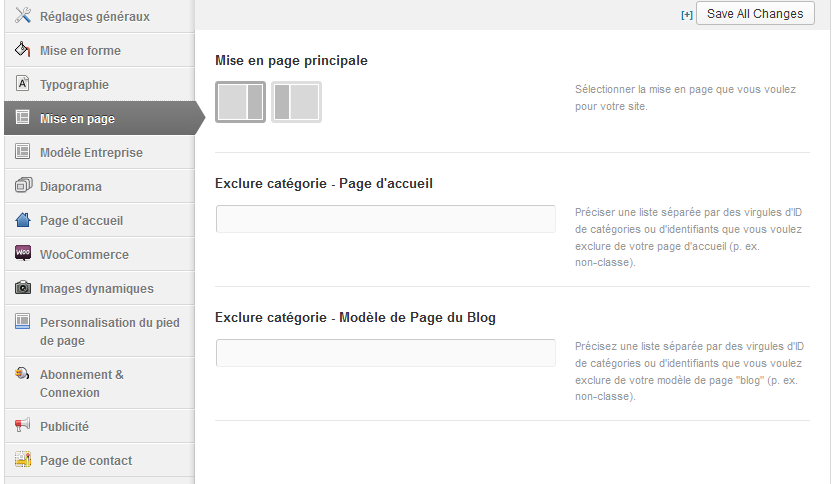Select the left-sidebar layout option
Screen dimensions: 835x484
tap(296, 102)
